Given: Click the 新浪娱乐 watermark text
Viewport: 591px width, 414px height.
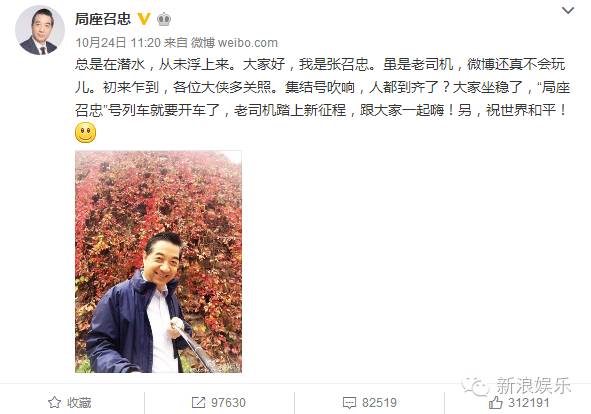Looking at the screenshot, I should [533, 386].
